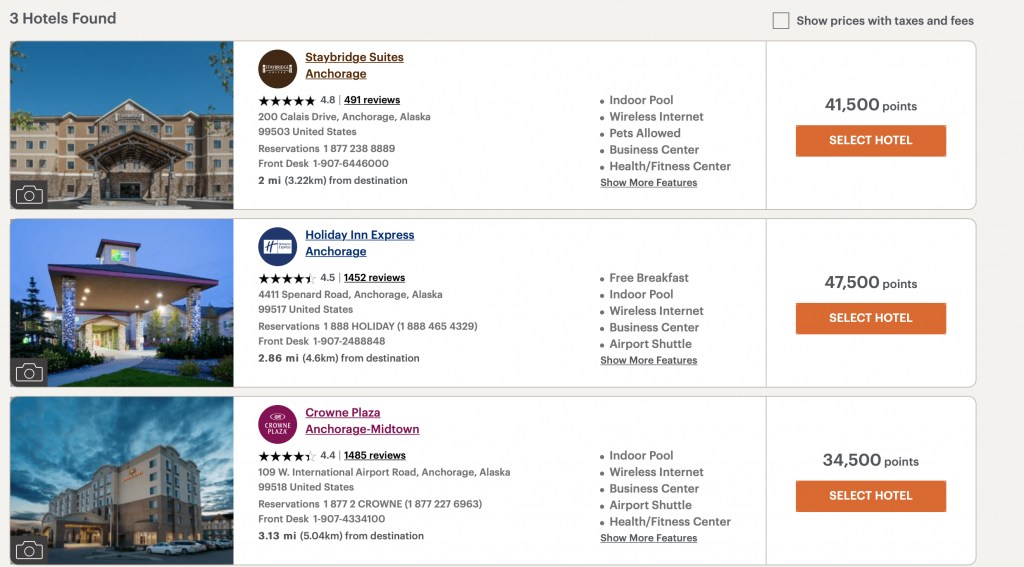Click the Holiday Inn Express brand logo

pyautogui.click(x=278, y=246)
